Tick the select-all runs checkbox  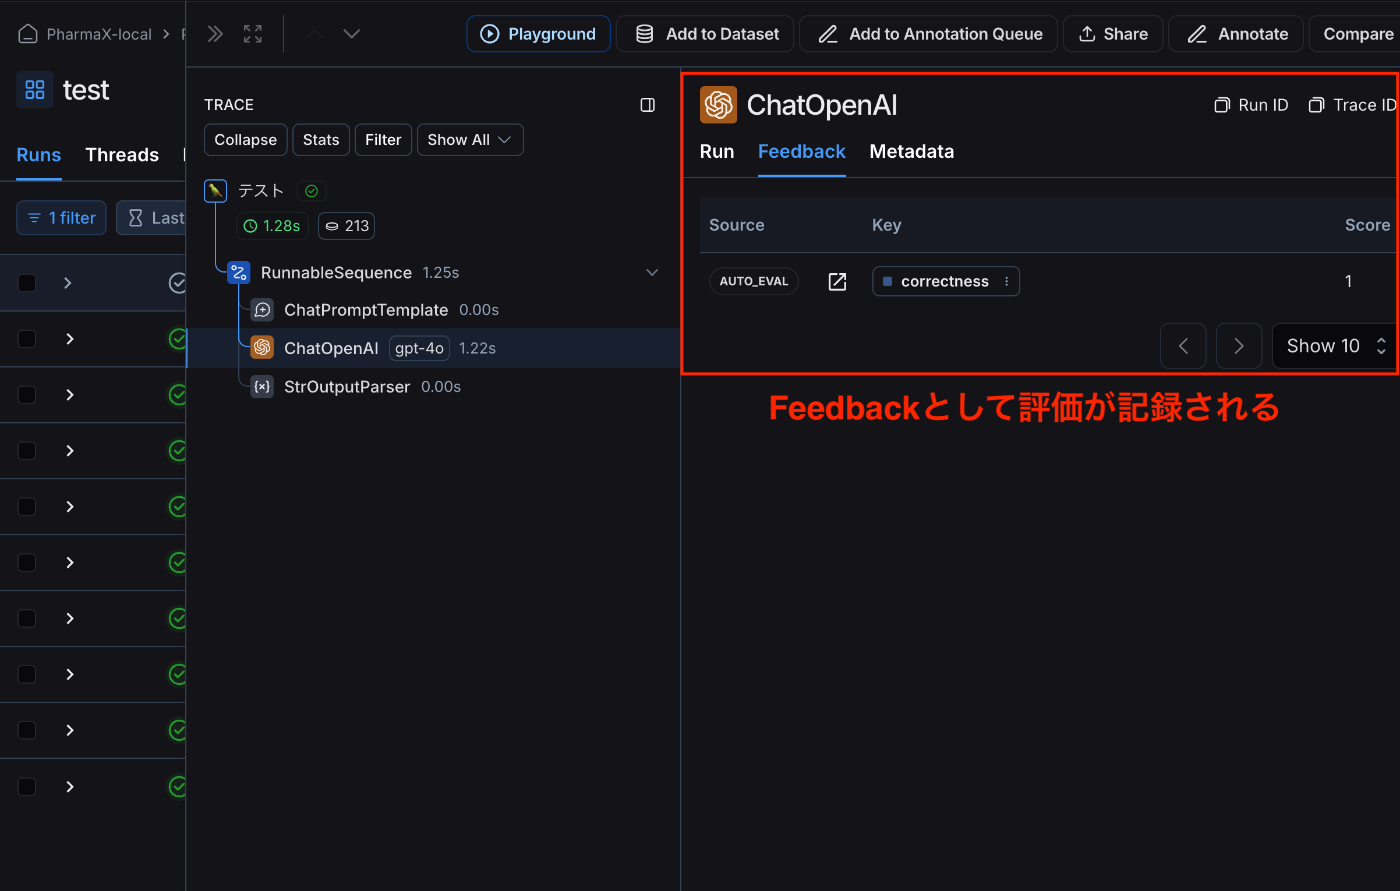click(27, 283)
